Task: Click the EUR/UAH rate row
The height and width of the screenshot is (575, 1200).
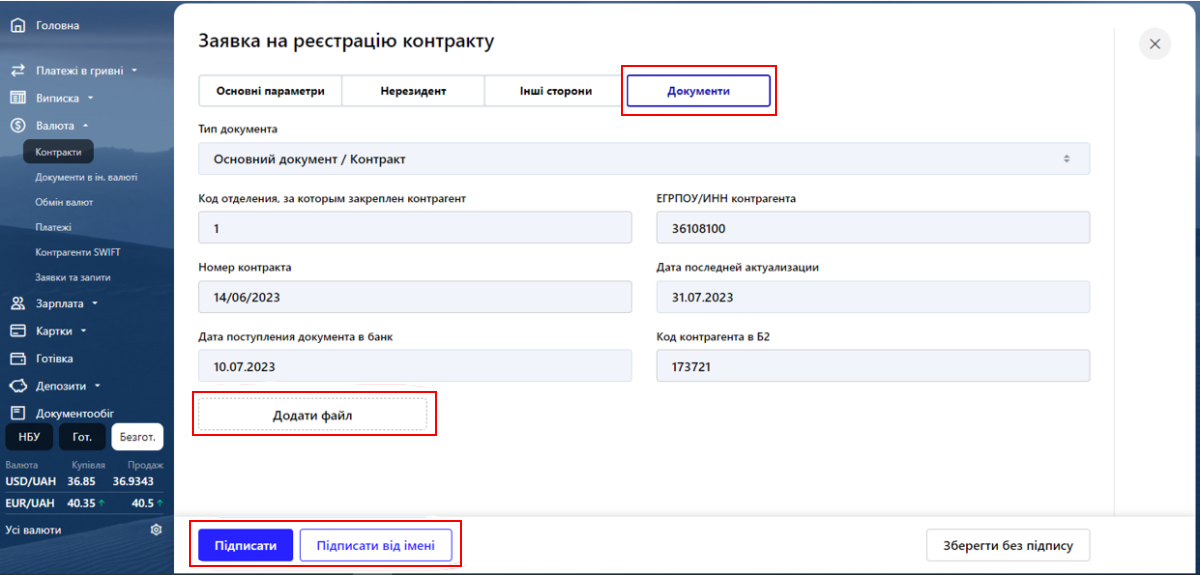Action: [84, 503]
